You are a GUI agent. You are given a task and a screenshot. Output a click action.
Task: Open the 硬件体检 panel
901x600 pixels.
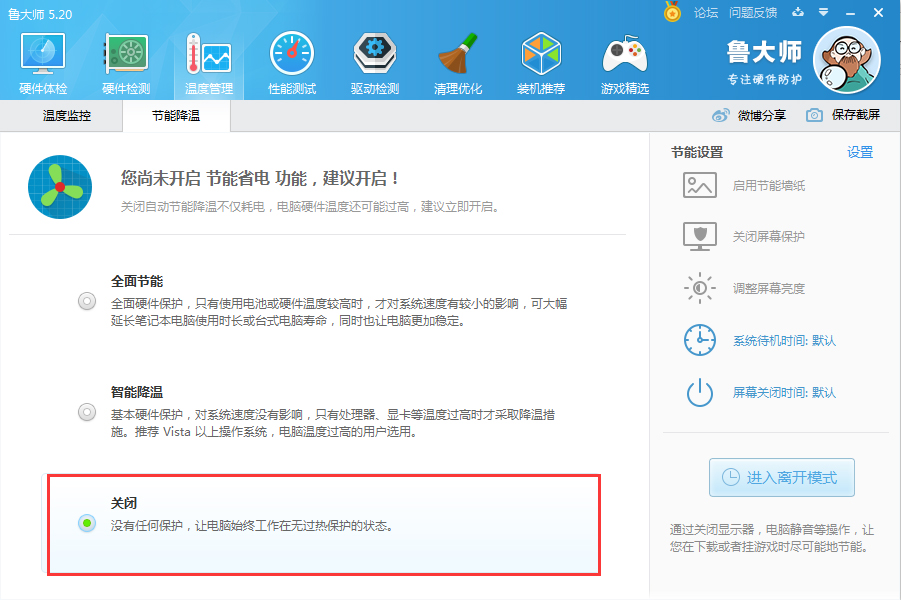41,62
